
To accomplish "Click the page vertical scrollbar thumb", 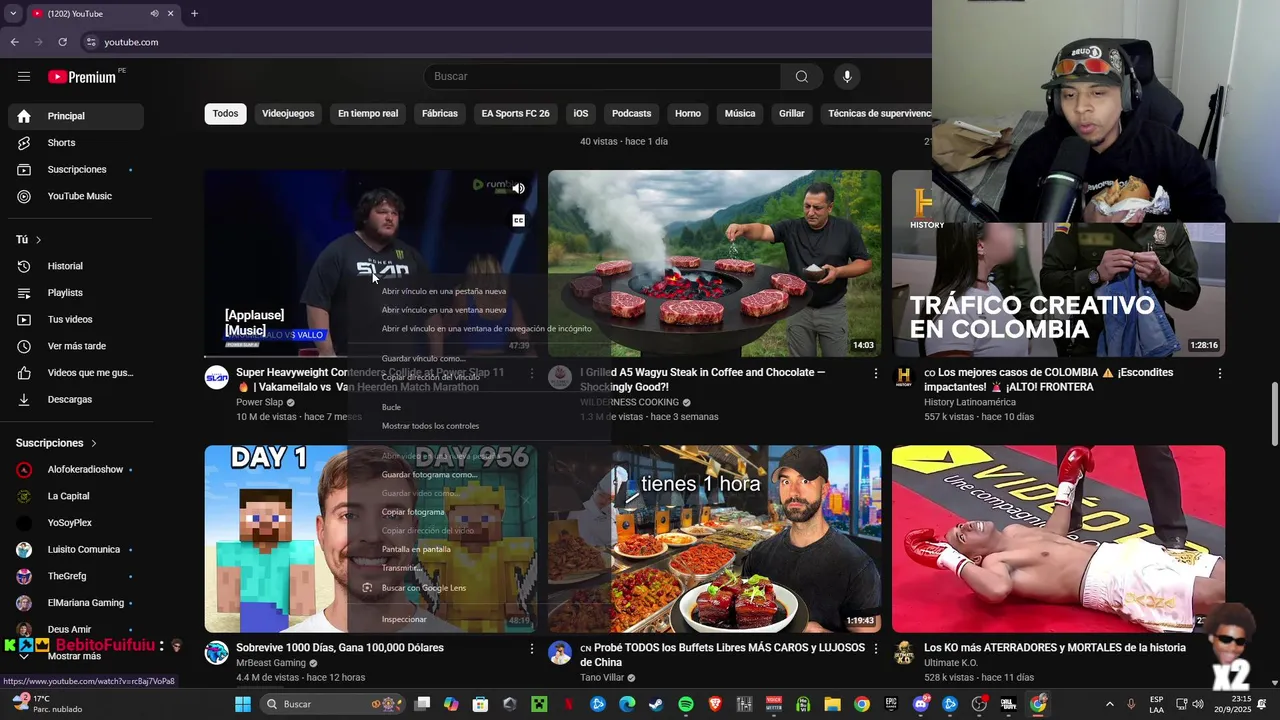I will tap(1274, 415).
